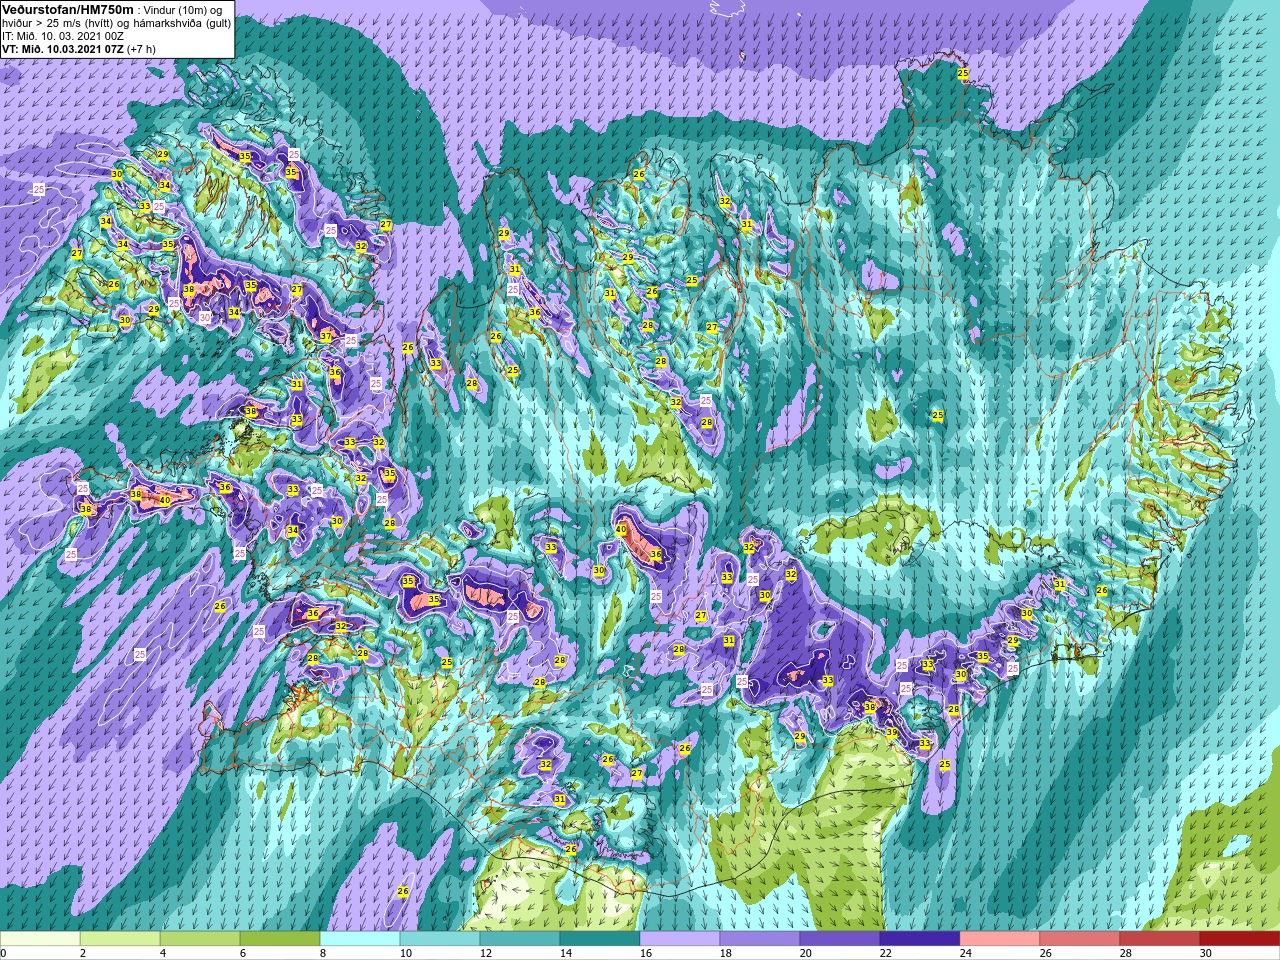Click the '4' tick on the color scale
This screenshot has height=960, width=1280.
165,953
